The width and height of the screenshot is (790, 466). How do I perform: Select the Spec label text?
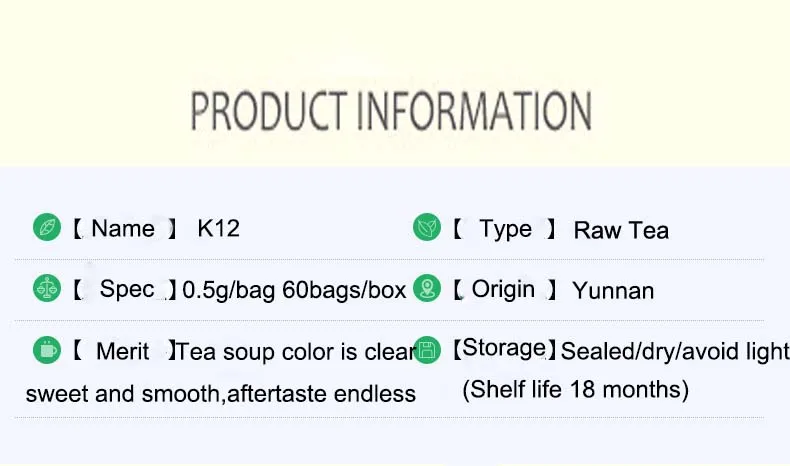[x=127, y=290]
